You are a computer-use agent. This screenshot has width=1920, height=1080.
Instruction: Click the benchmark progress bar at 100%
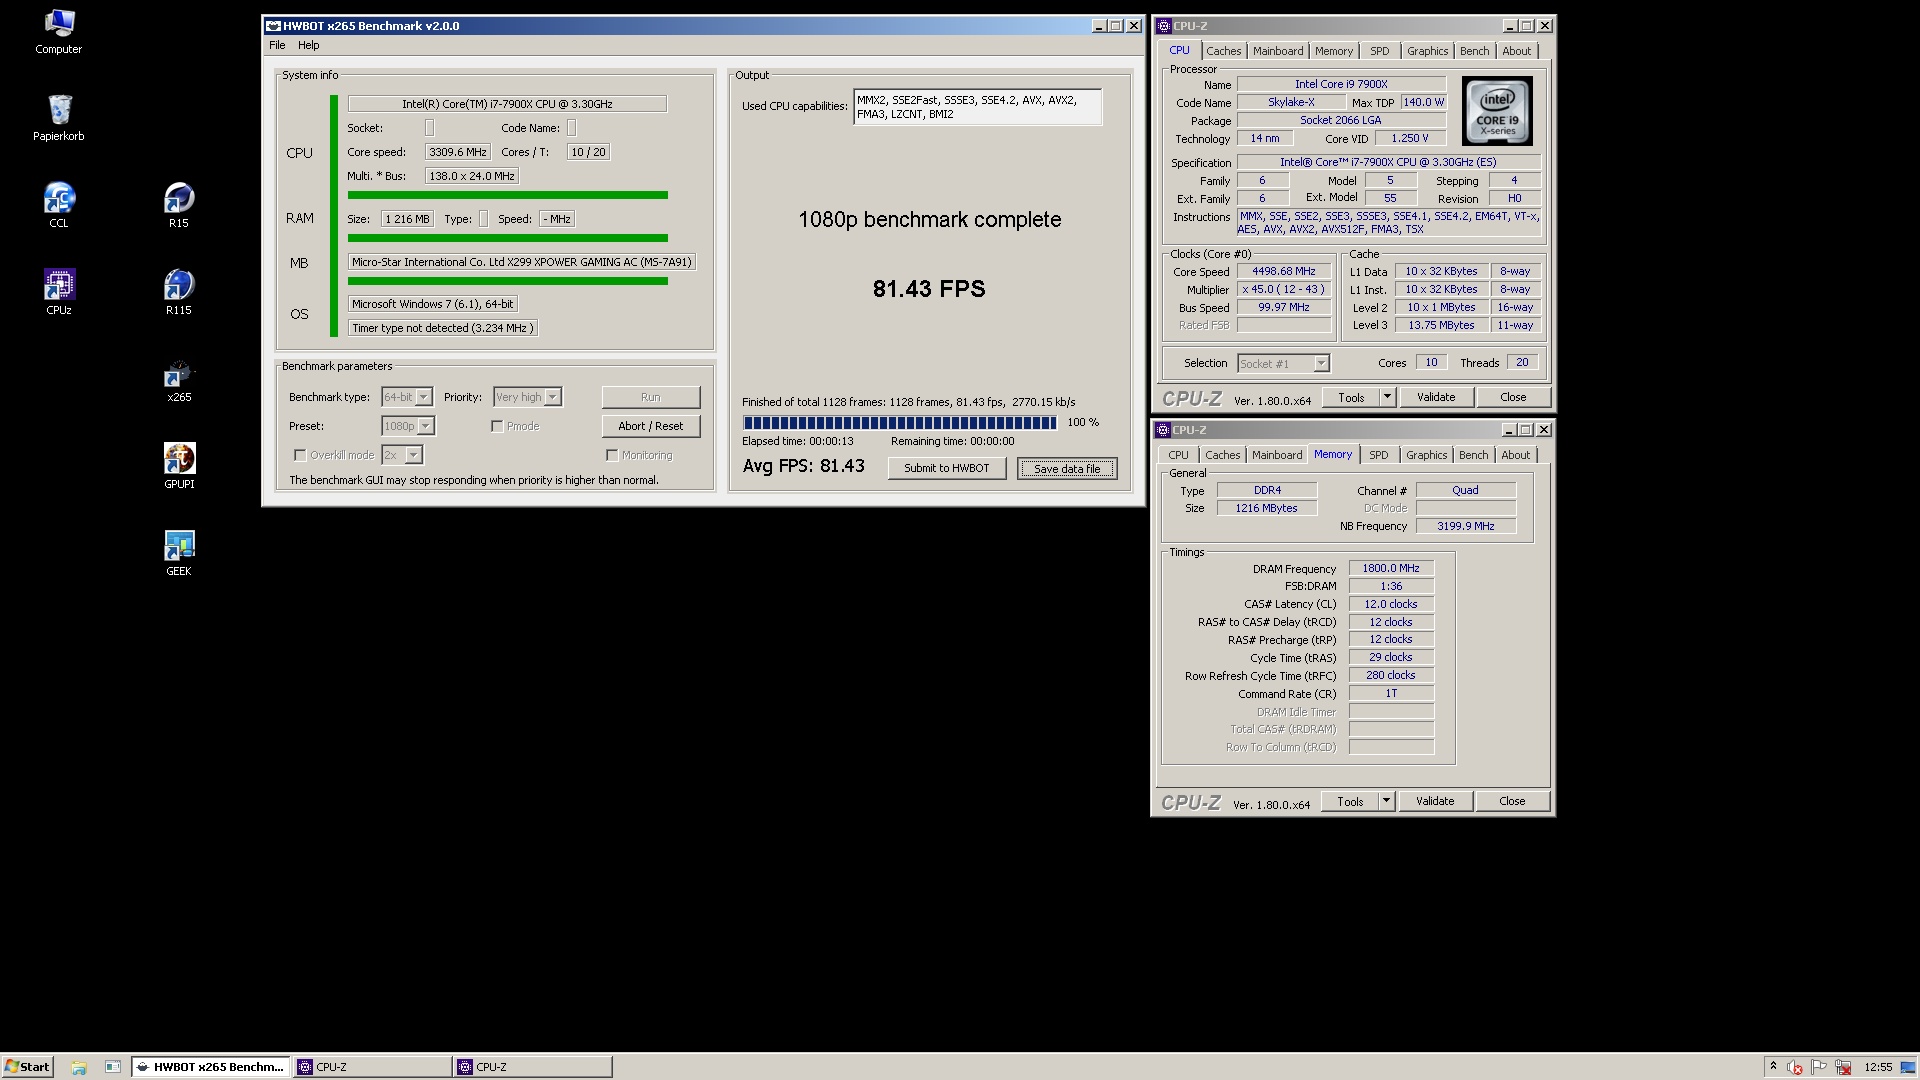tap(900, 423)
